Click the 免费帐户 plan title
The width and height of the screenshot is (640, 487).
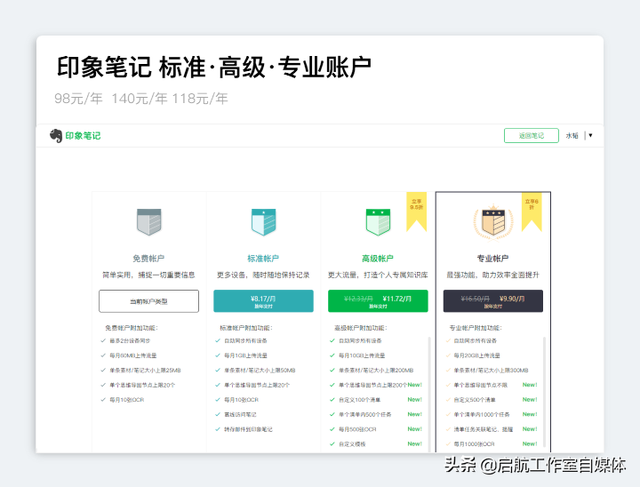pos(148,258)
